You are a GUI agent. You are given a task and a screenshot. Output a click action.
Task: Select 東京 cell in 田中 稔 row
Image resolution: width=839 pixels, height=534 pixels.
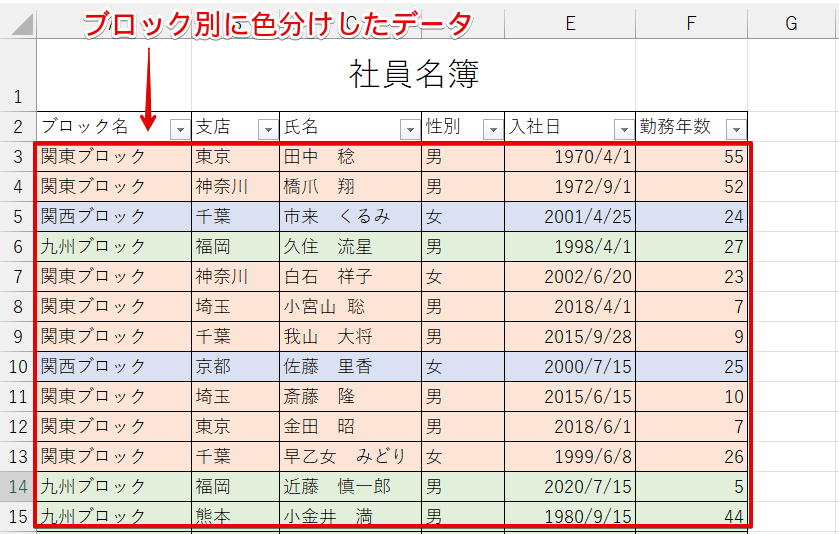[x=235, y=157]
